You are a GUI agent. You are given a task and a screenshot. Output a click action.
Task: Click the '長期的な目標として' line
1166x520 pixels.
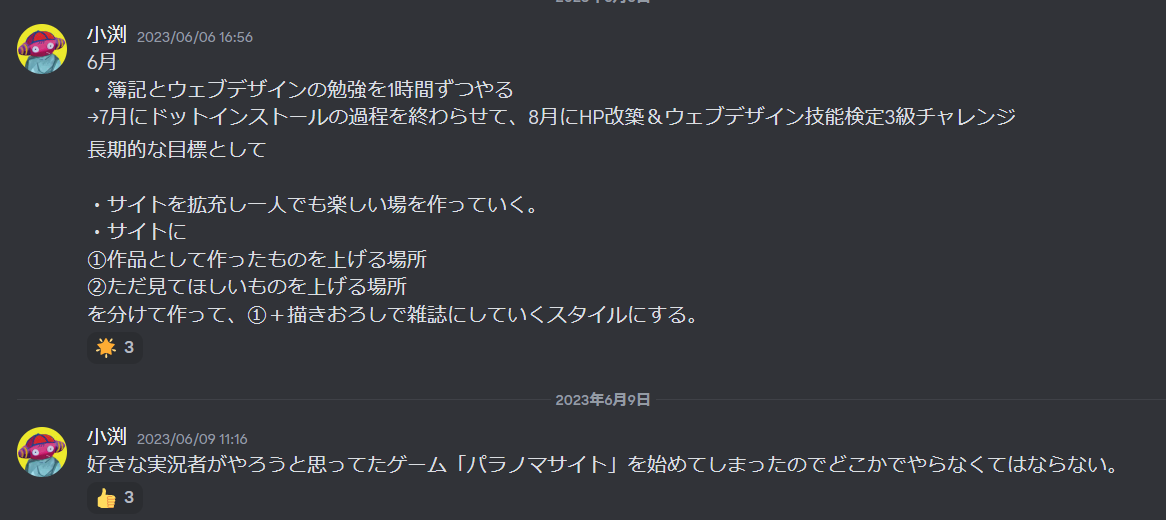coord(176,150)
